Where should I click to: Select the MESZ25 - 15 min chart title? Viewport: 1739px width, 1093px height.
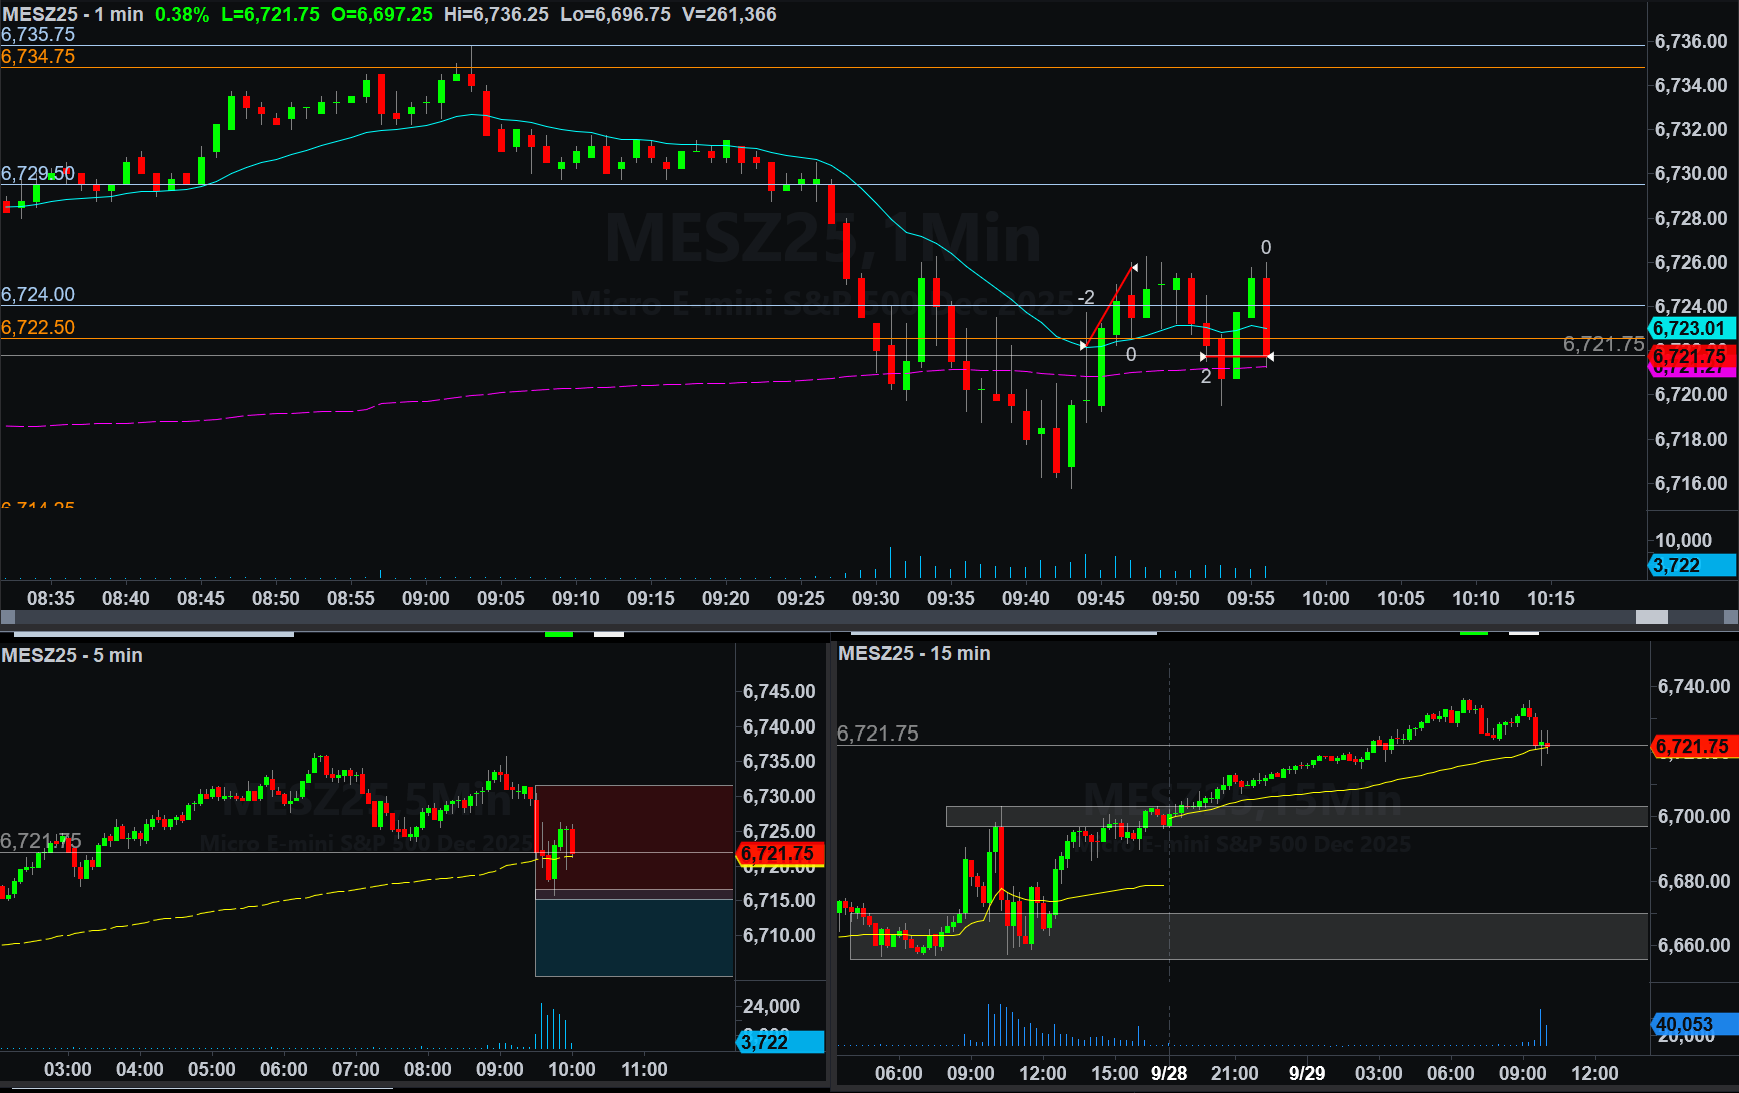click(x=914, y=653)
